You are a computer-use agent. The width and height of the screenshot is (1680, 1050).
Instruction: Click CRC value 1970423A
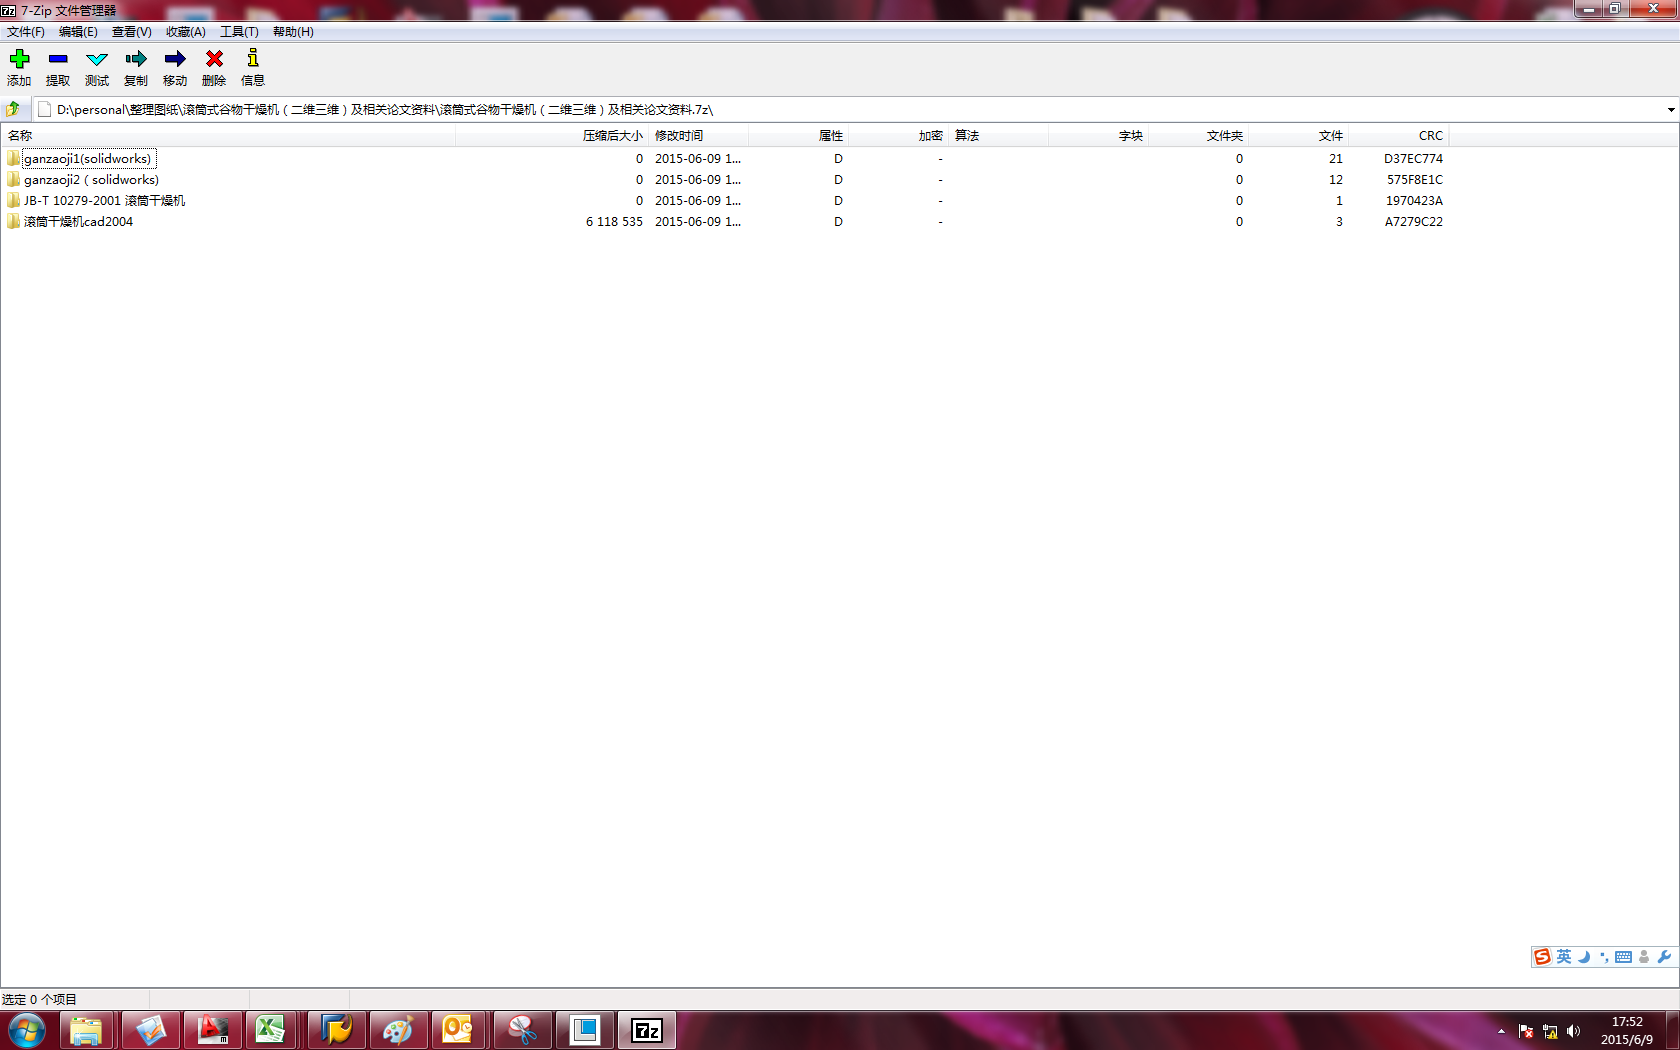pos(1414,200)
